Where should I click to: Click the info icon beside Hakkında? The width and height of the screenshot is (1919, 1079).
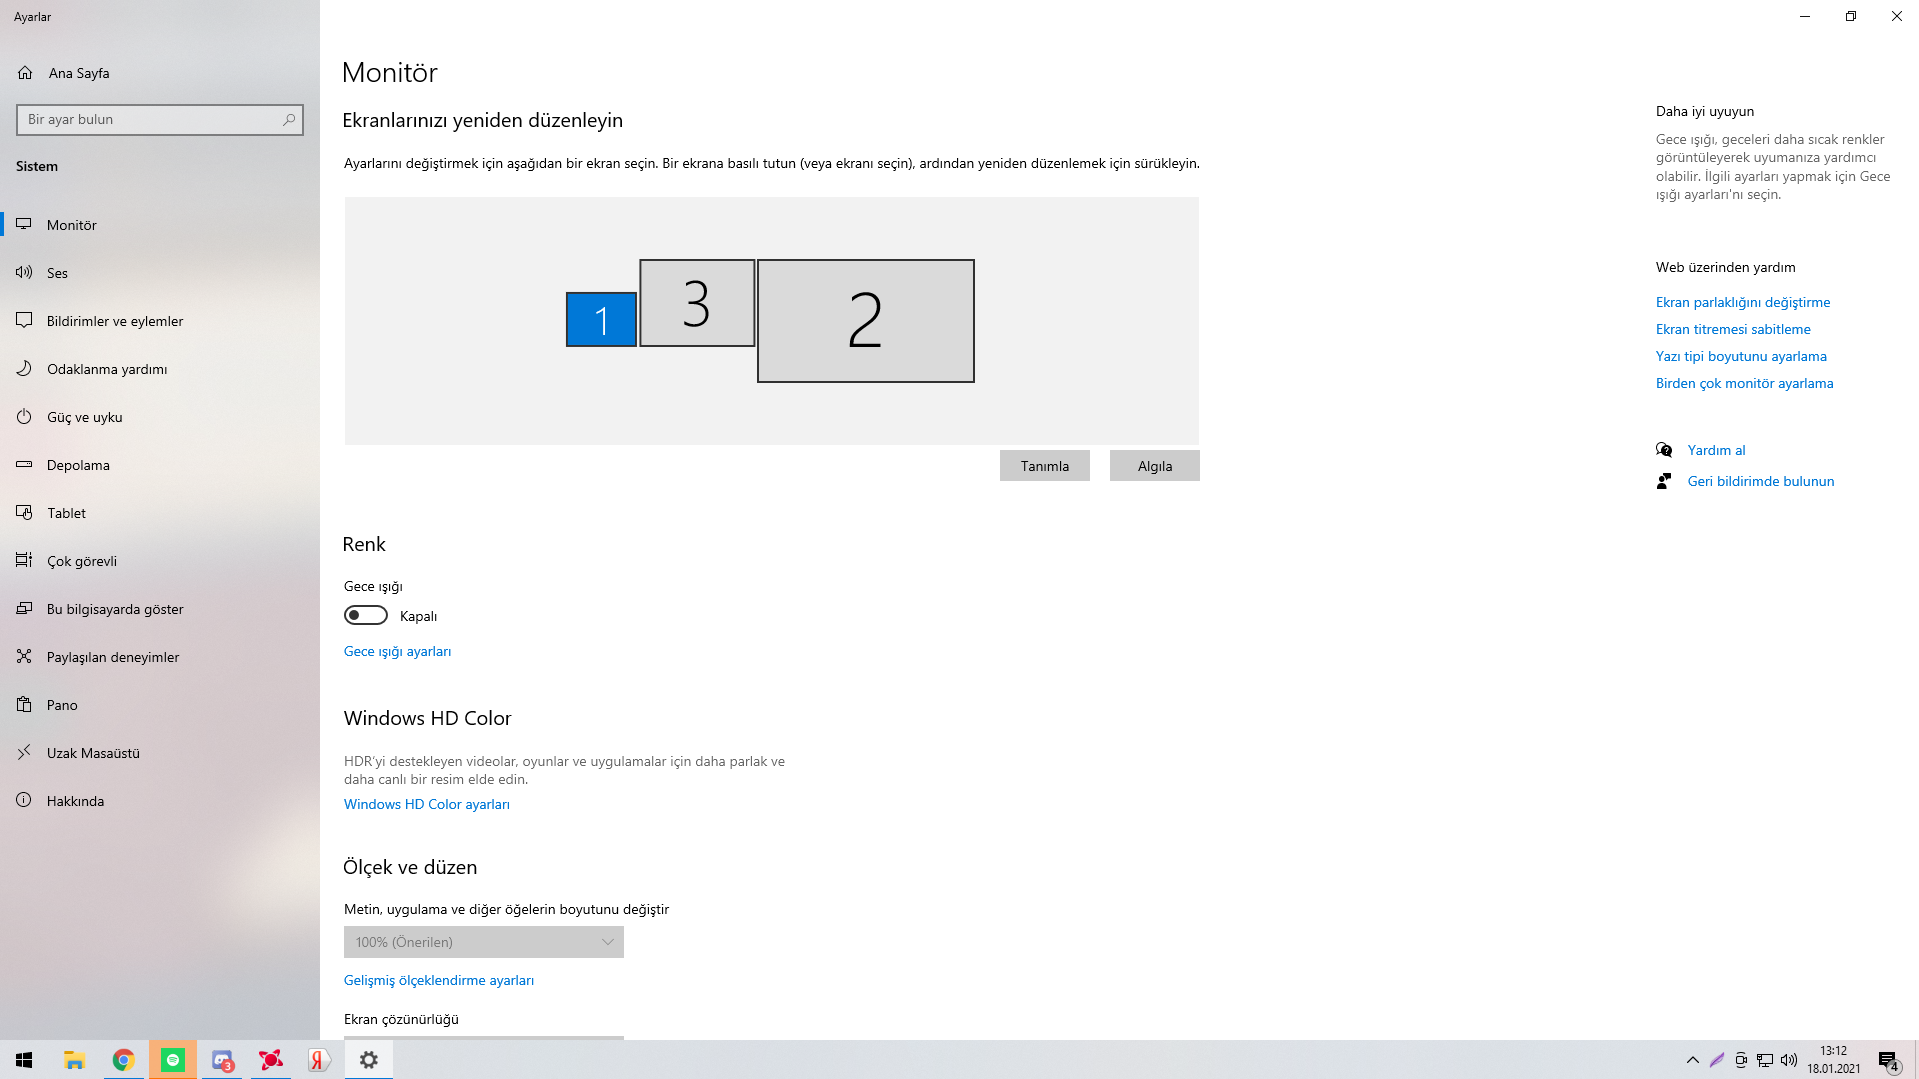24,800
